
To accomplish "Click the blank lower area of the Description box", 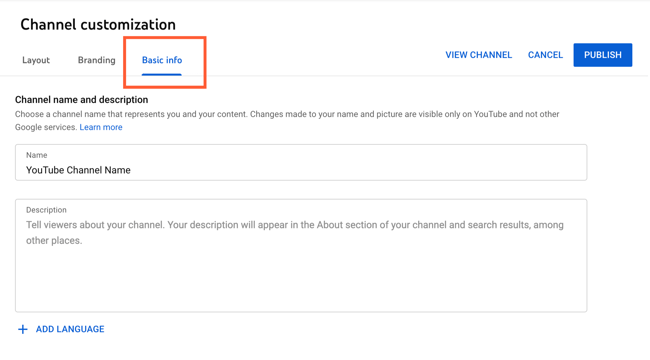I will pos(301,280).
